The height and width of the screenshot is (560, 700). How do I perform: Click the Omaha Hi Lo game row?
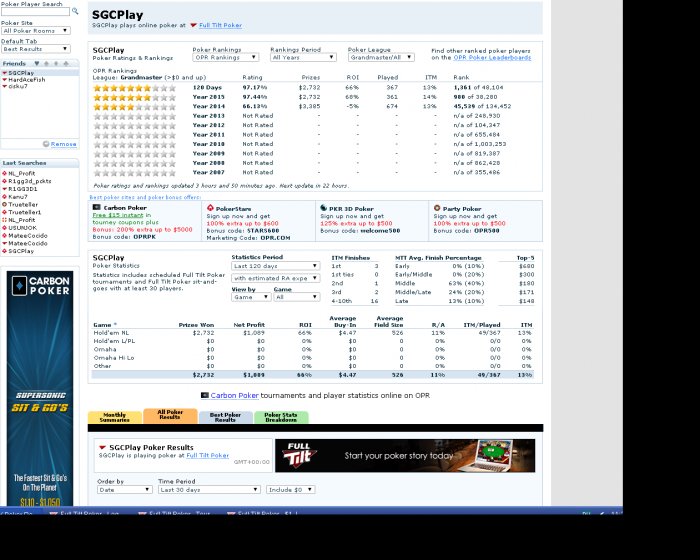click(x=312, y=358)
